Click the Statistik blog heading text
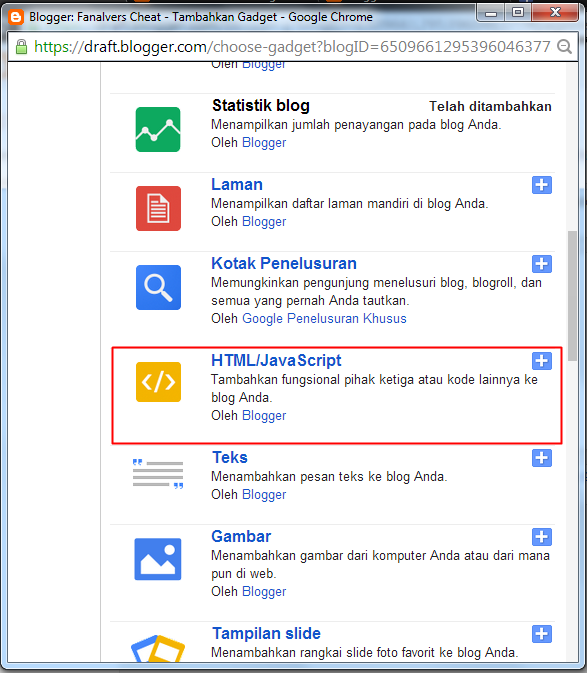587x673 pixels. 261,106
